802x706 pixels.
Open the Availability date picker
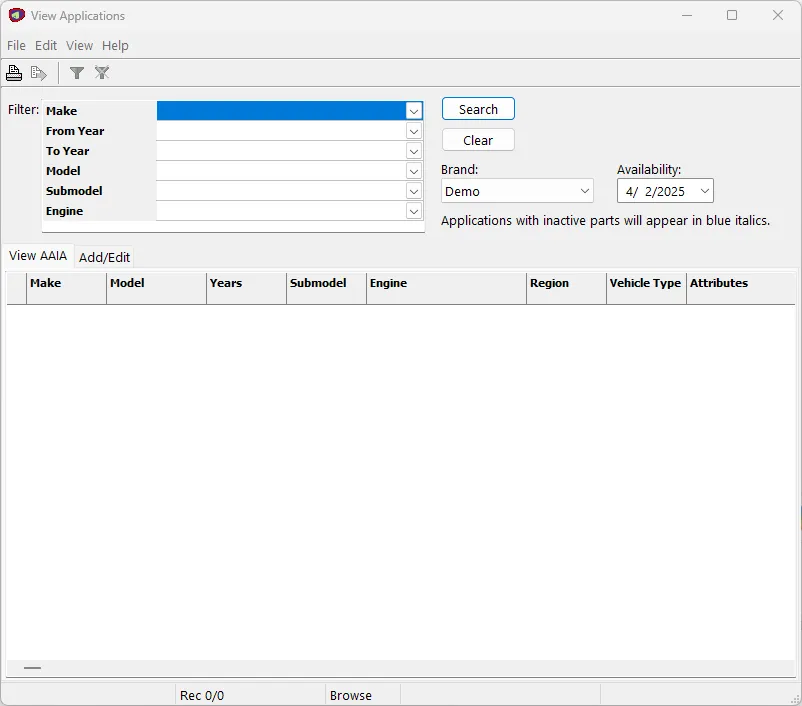pyautogui.click(x=704, y=191)
